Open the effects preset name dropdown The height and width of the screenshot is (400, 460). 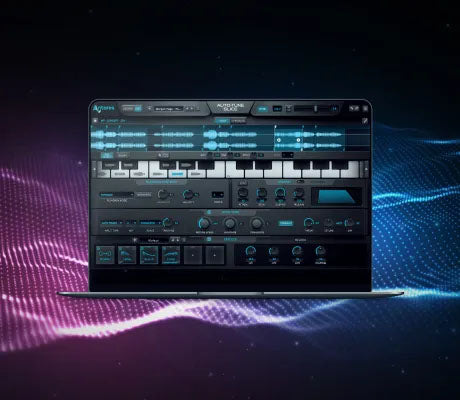(153, 240)
